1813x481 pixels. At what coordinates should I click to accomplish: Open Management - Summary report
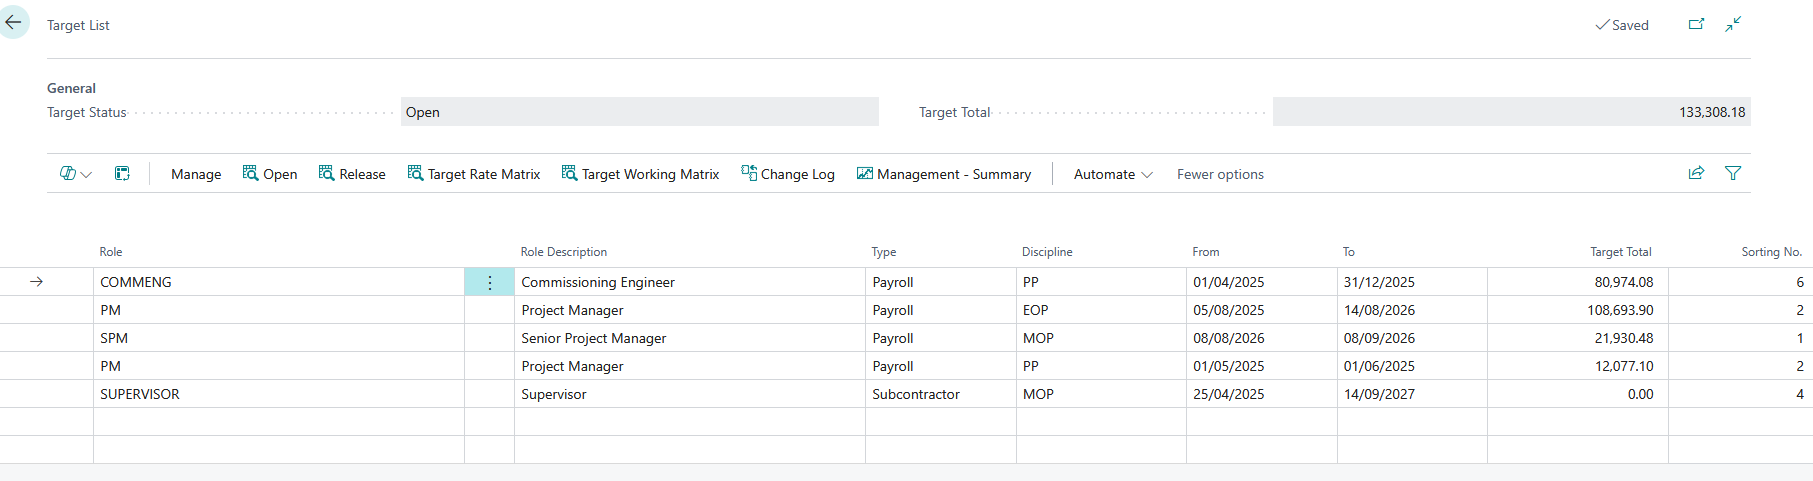tap(943, 174)
